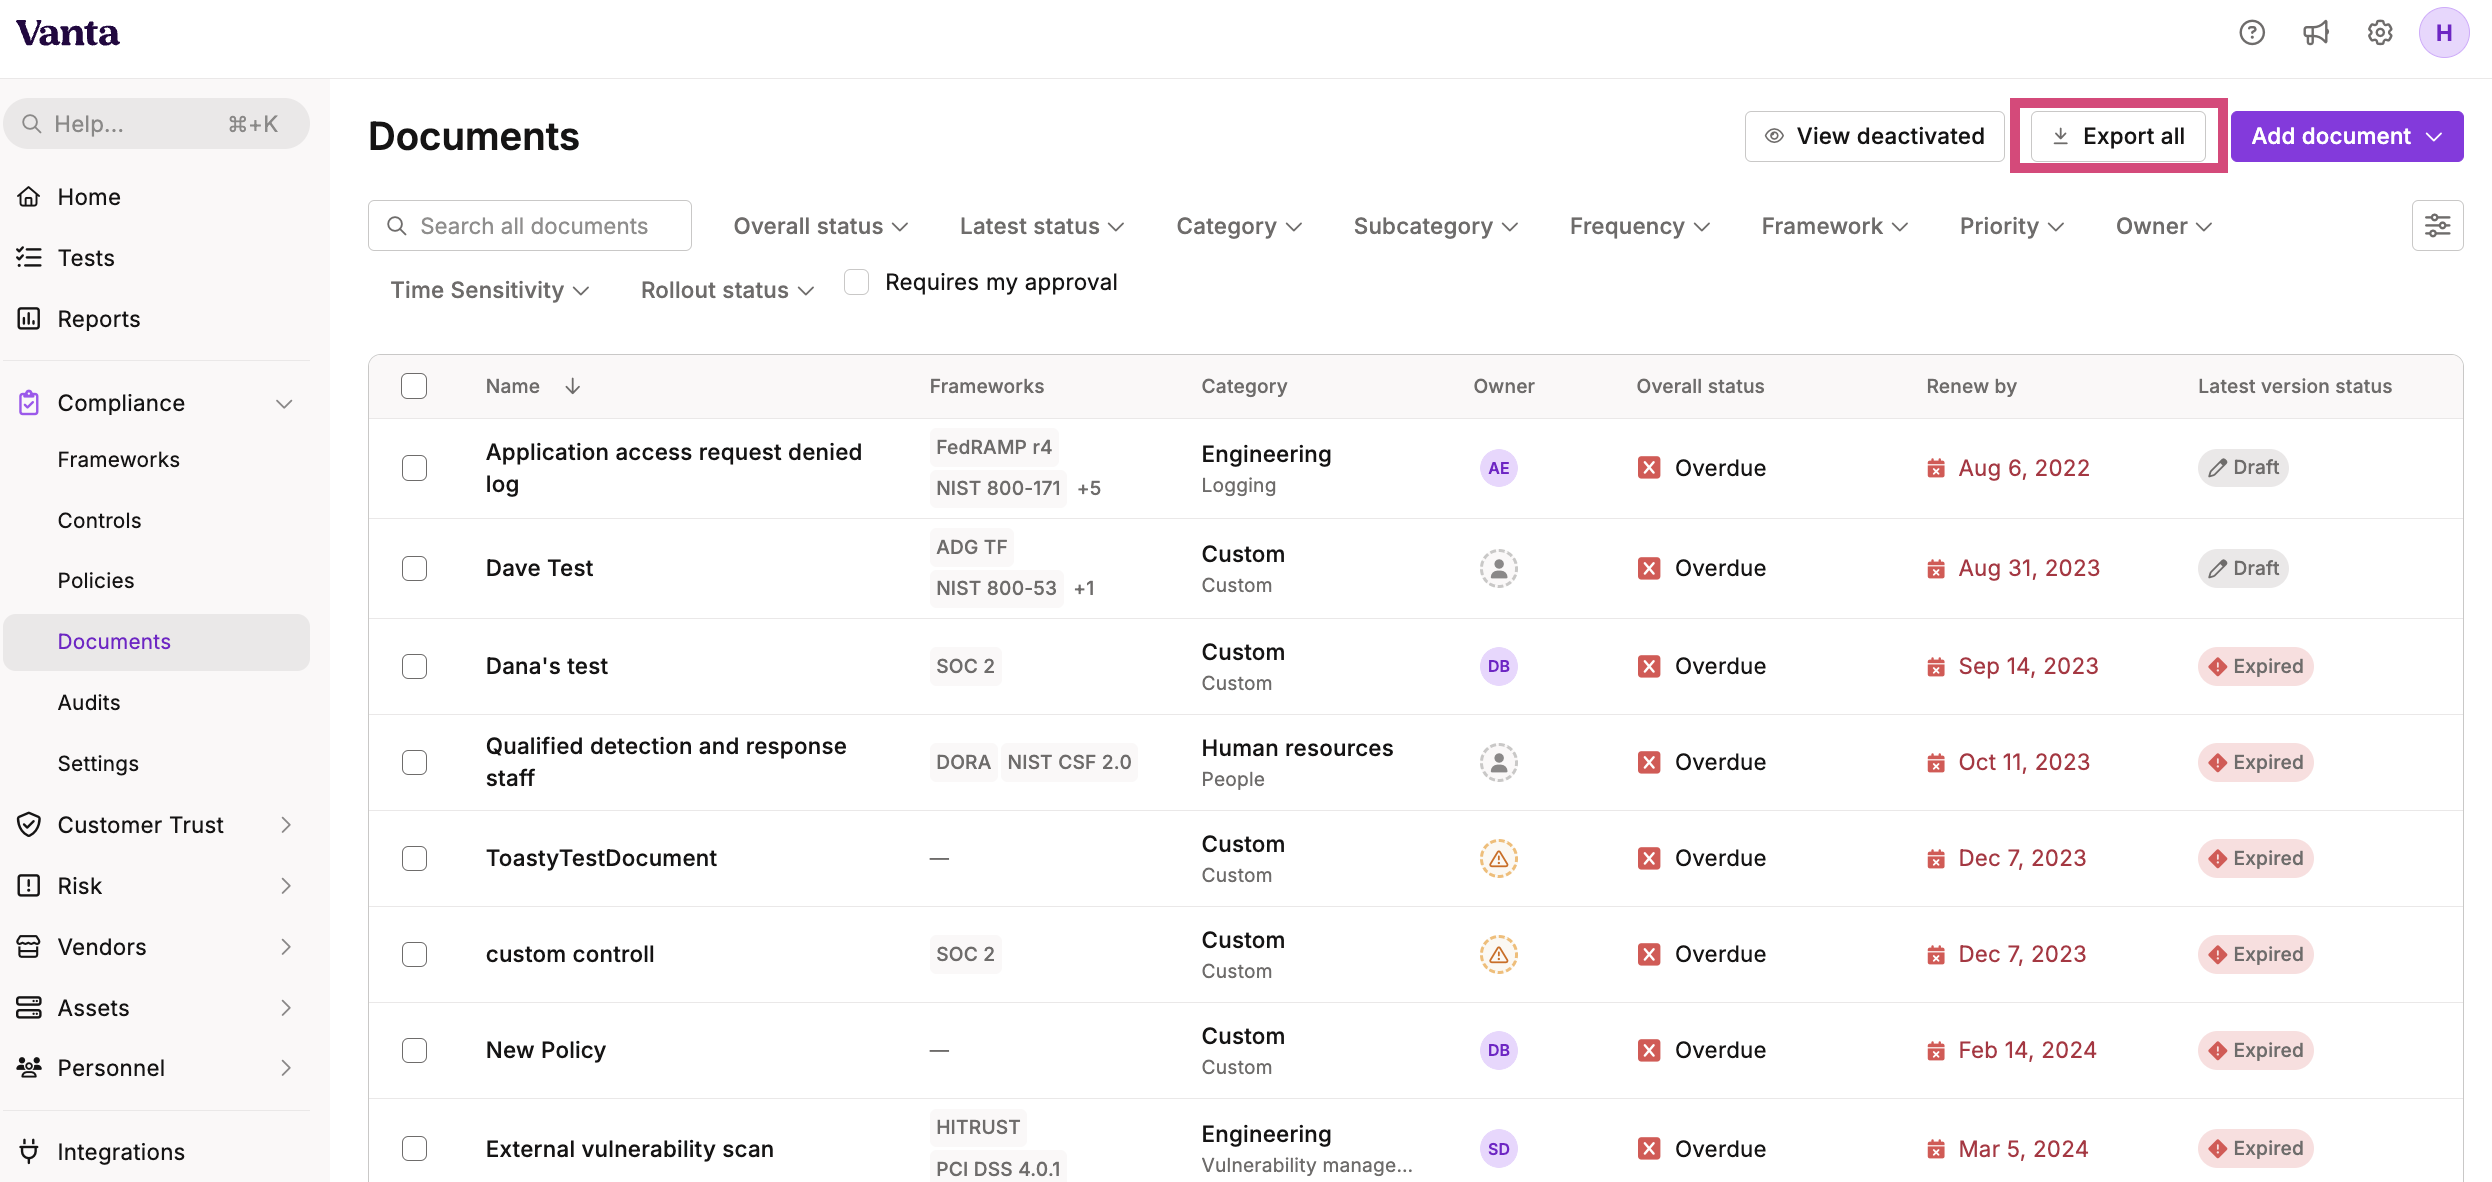Click Qualified detection staff unassigned owner icon

tap(1498, 762)
